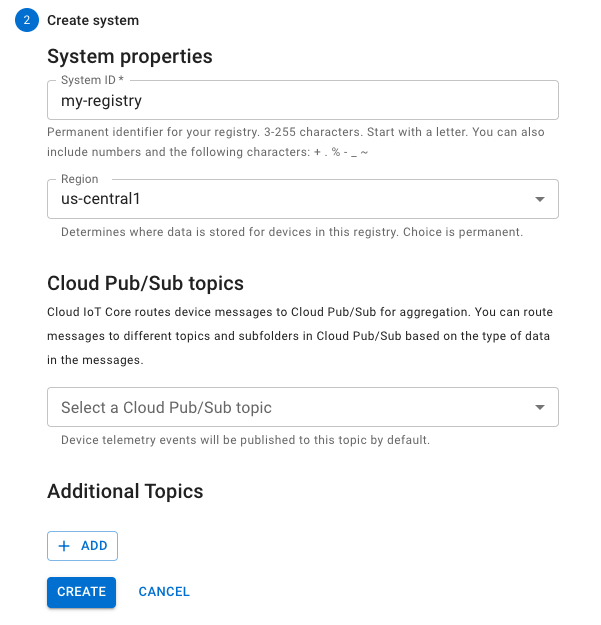
Task: Click the 'Determines where data is stored' hint
Action: point(291,232)
